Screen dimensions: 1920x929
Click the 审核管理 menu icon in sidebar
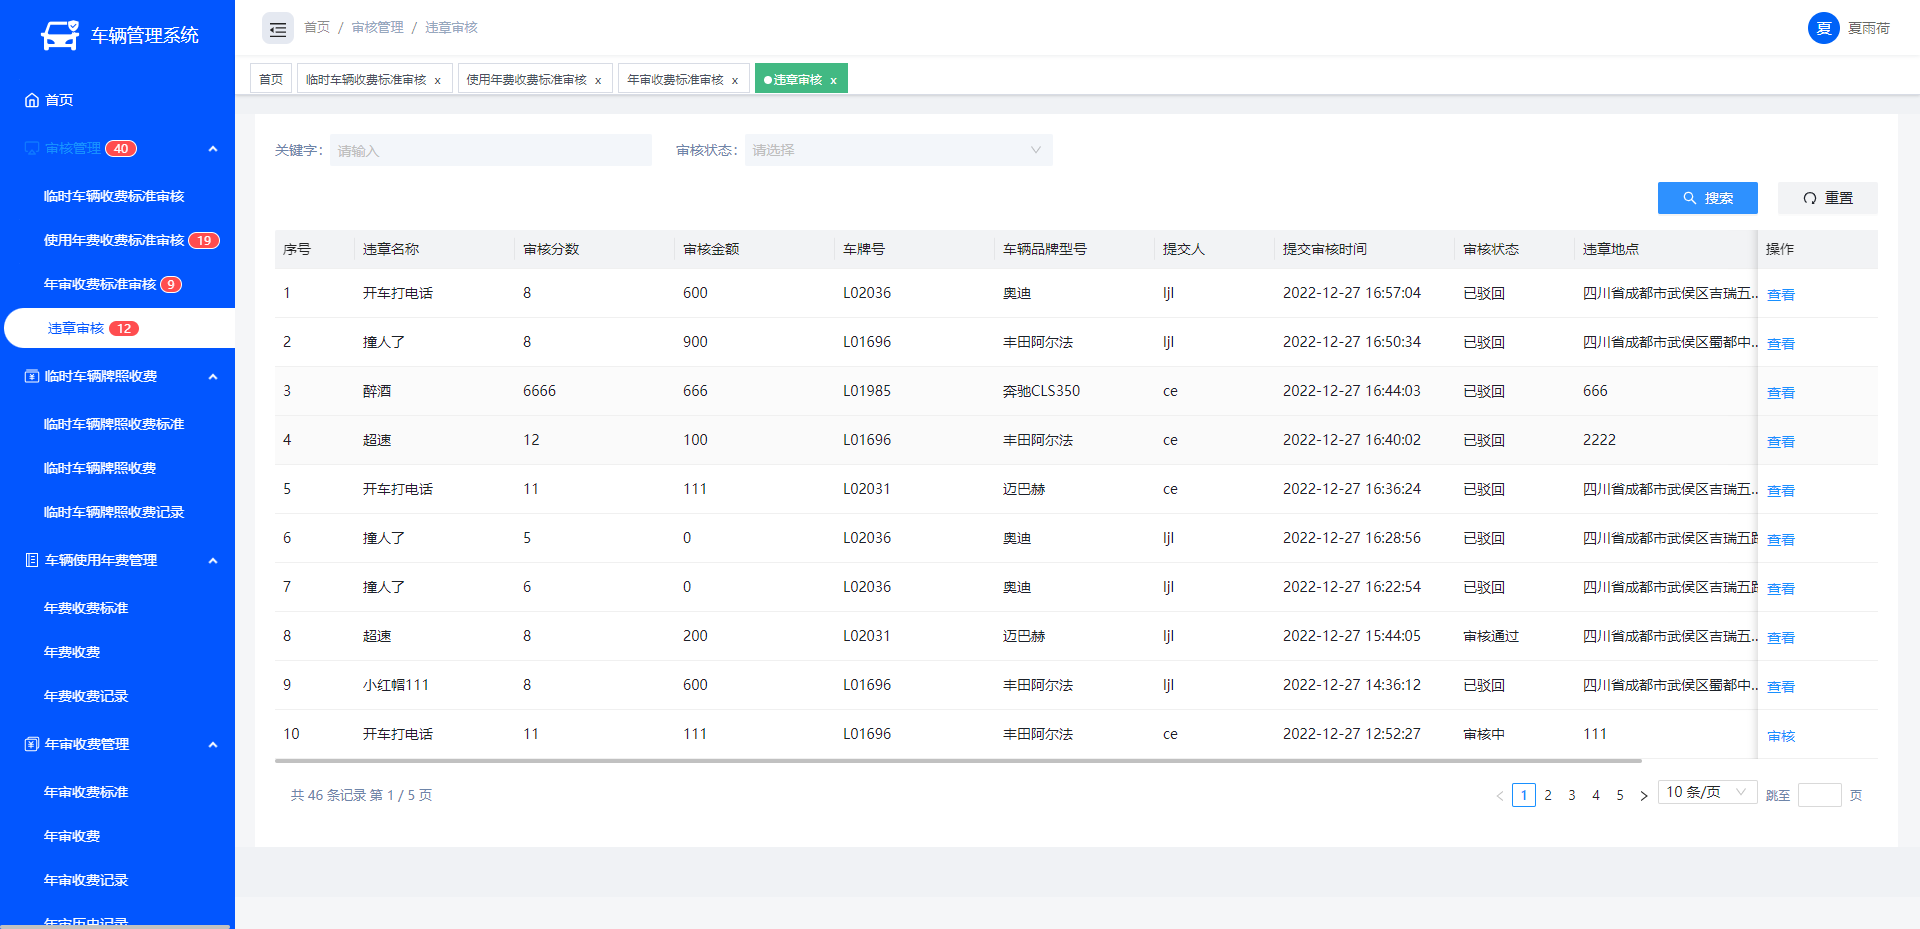tap(32, 148)
